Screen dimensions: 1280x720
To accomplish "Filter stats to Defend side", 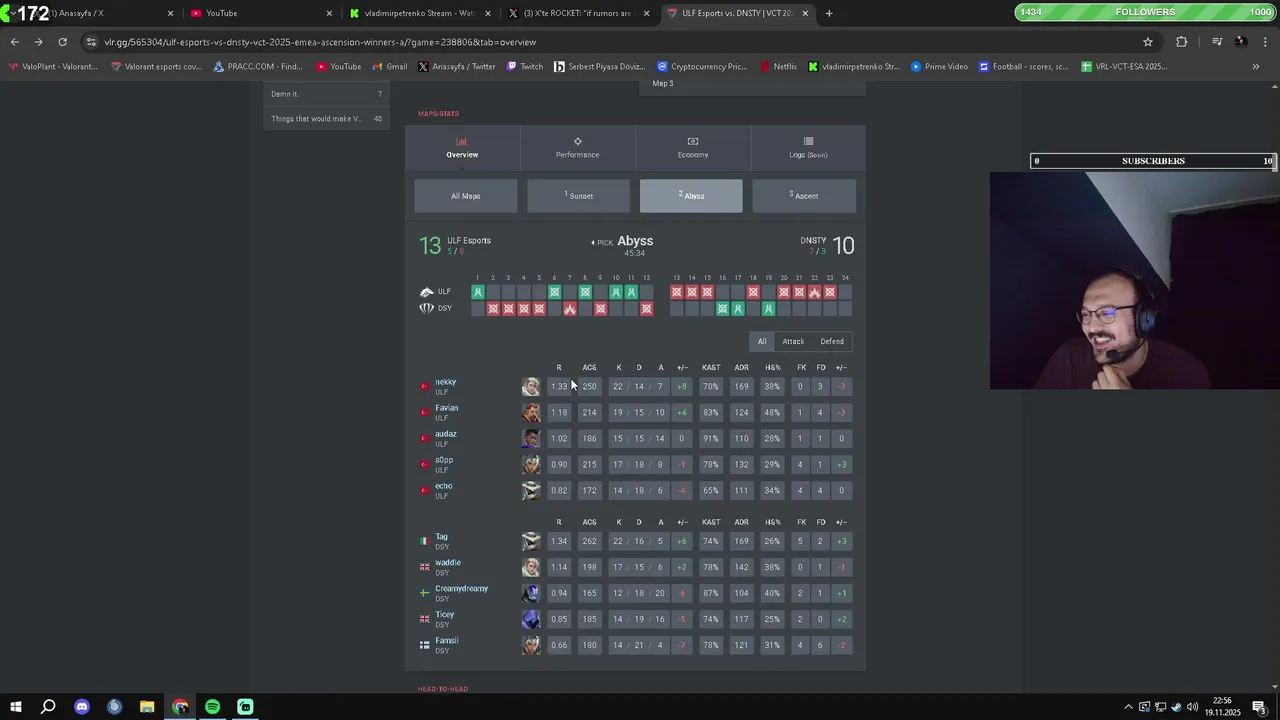I will 832,341.
